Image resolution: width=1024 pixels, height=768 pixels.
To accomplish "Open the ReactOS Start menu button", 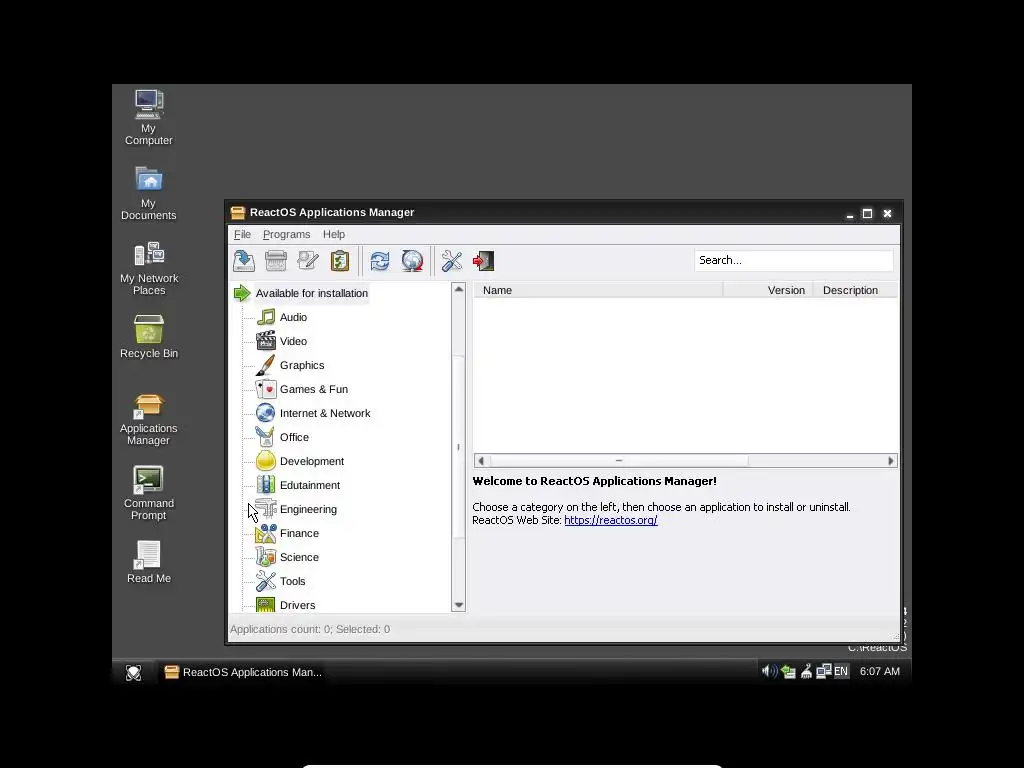I will click(133, 672).
